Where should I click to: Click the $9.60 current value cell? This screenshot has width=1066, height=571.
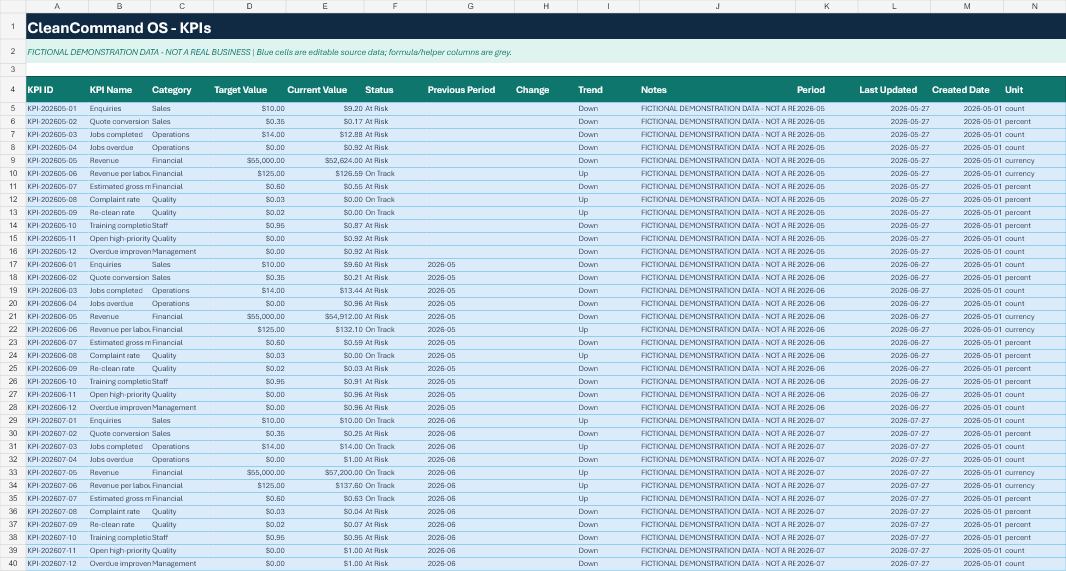[x=325, y=265]
